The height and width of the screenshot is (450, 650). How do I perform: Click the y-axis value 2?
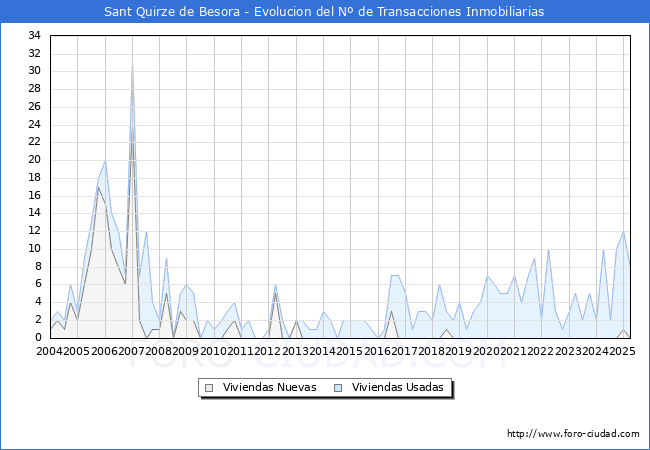[x=38, y=319]
